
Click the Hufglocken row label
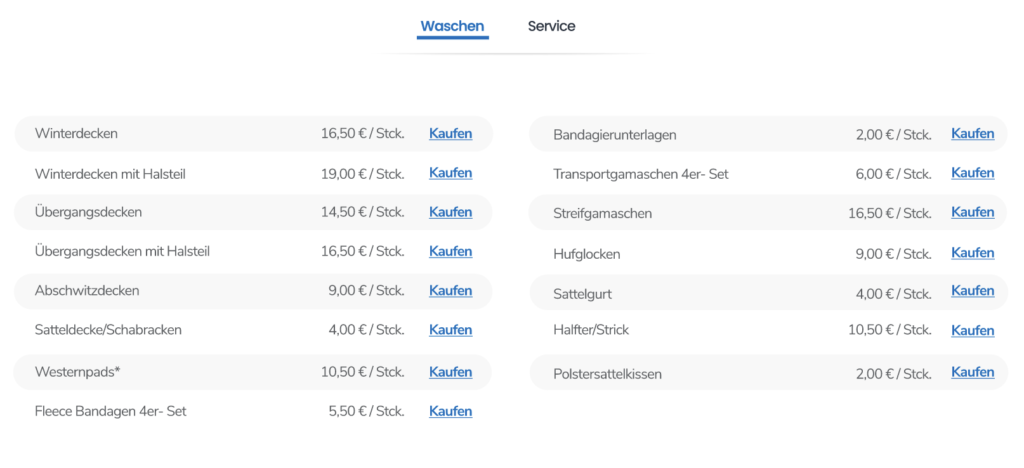(x=586, y=254)
